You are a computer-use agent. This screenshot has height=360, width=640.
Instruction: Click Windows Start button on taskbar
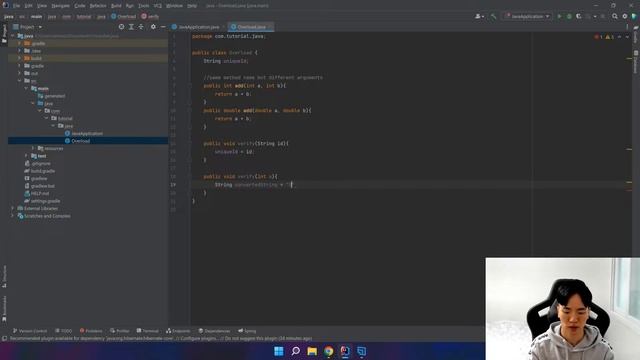[279, 351]
